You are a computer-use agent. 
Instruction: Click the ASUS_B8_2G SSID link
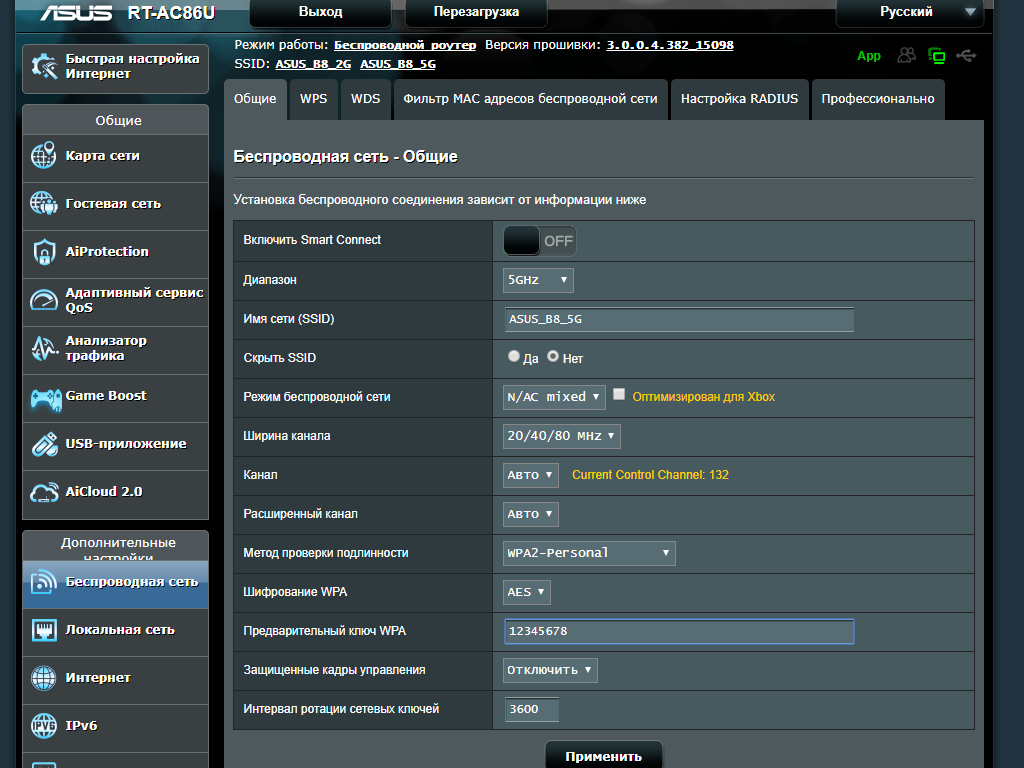313,64
